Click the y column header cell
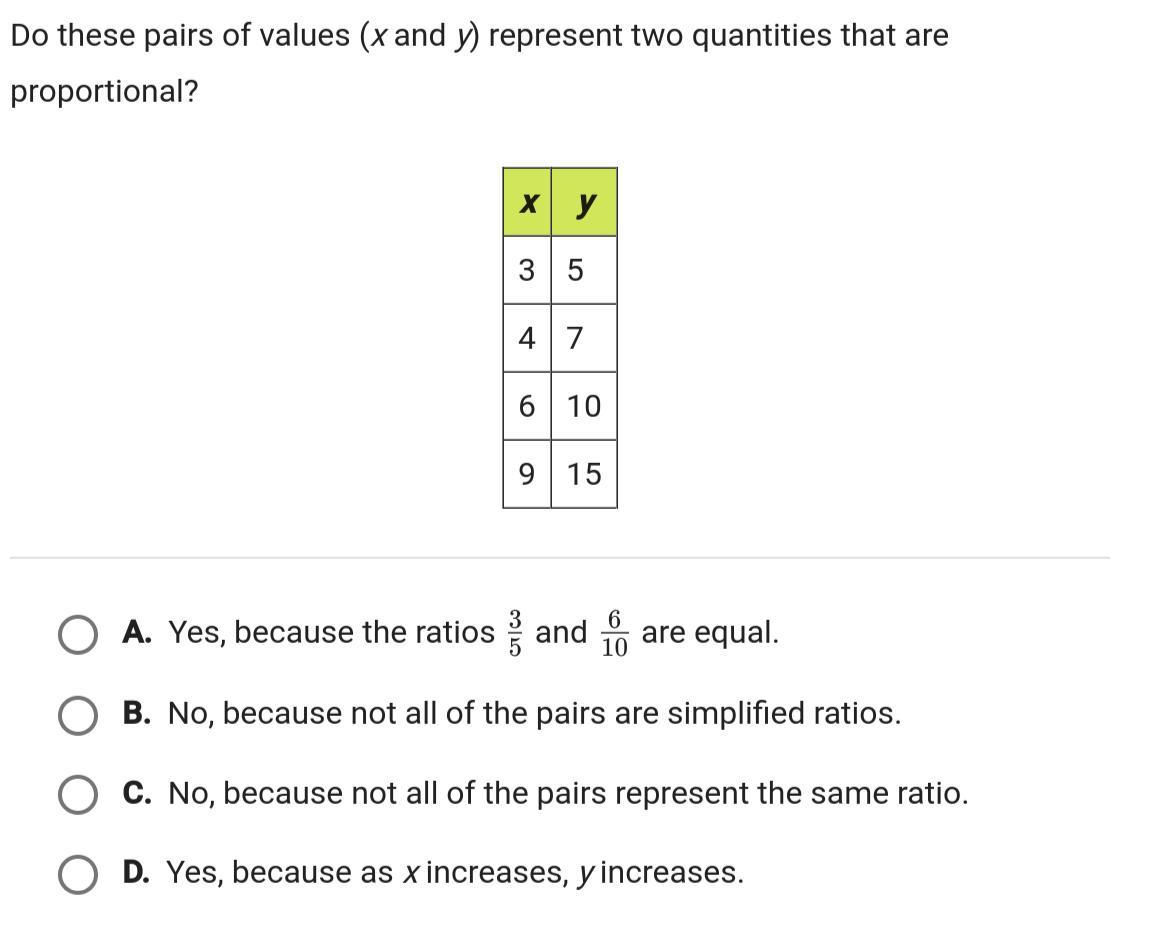 tap(584, 203)
